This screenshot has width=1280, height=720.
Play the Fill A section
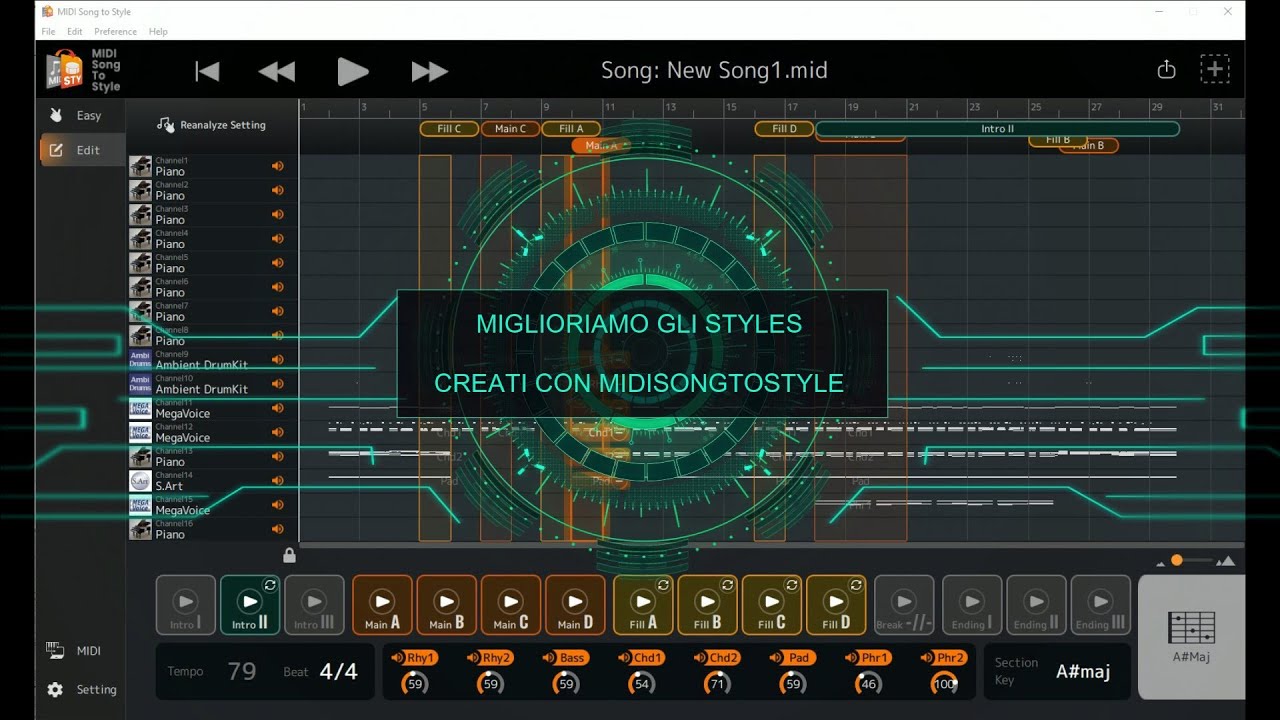(643, 605)
